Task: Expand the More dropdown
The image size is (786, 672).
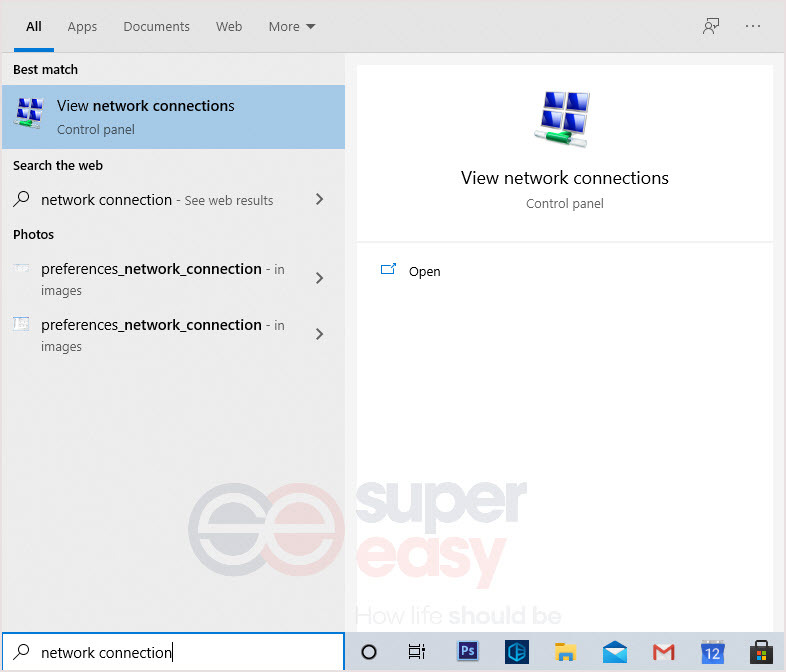Action: (x=292, y=27)
